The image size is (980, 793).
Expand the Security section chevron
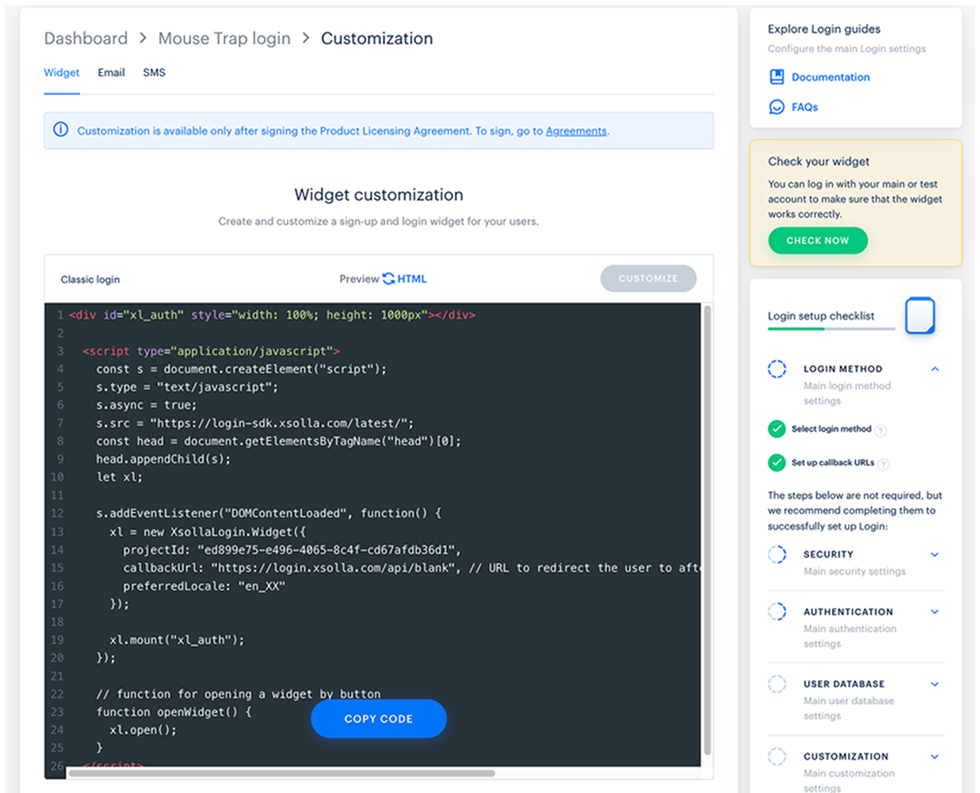click(935, 554)
